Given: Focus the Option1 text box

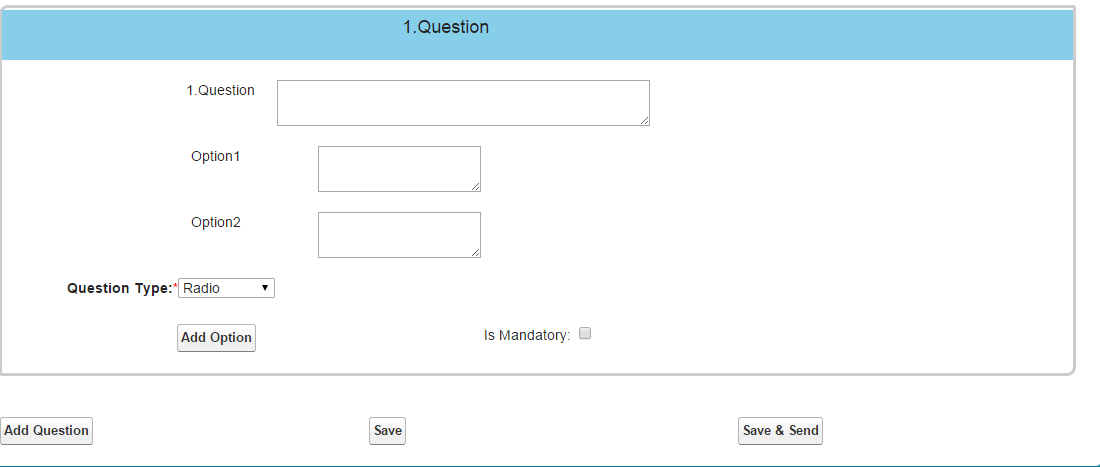Looking at the screenshot, I should click(398, 168).
